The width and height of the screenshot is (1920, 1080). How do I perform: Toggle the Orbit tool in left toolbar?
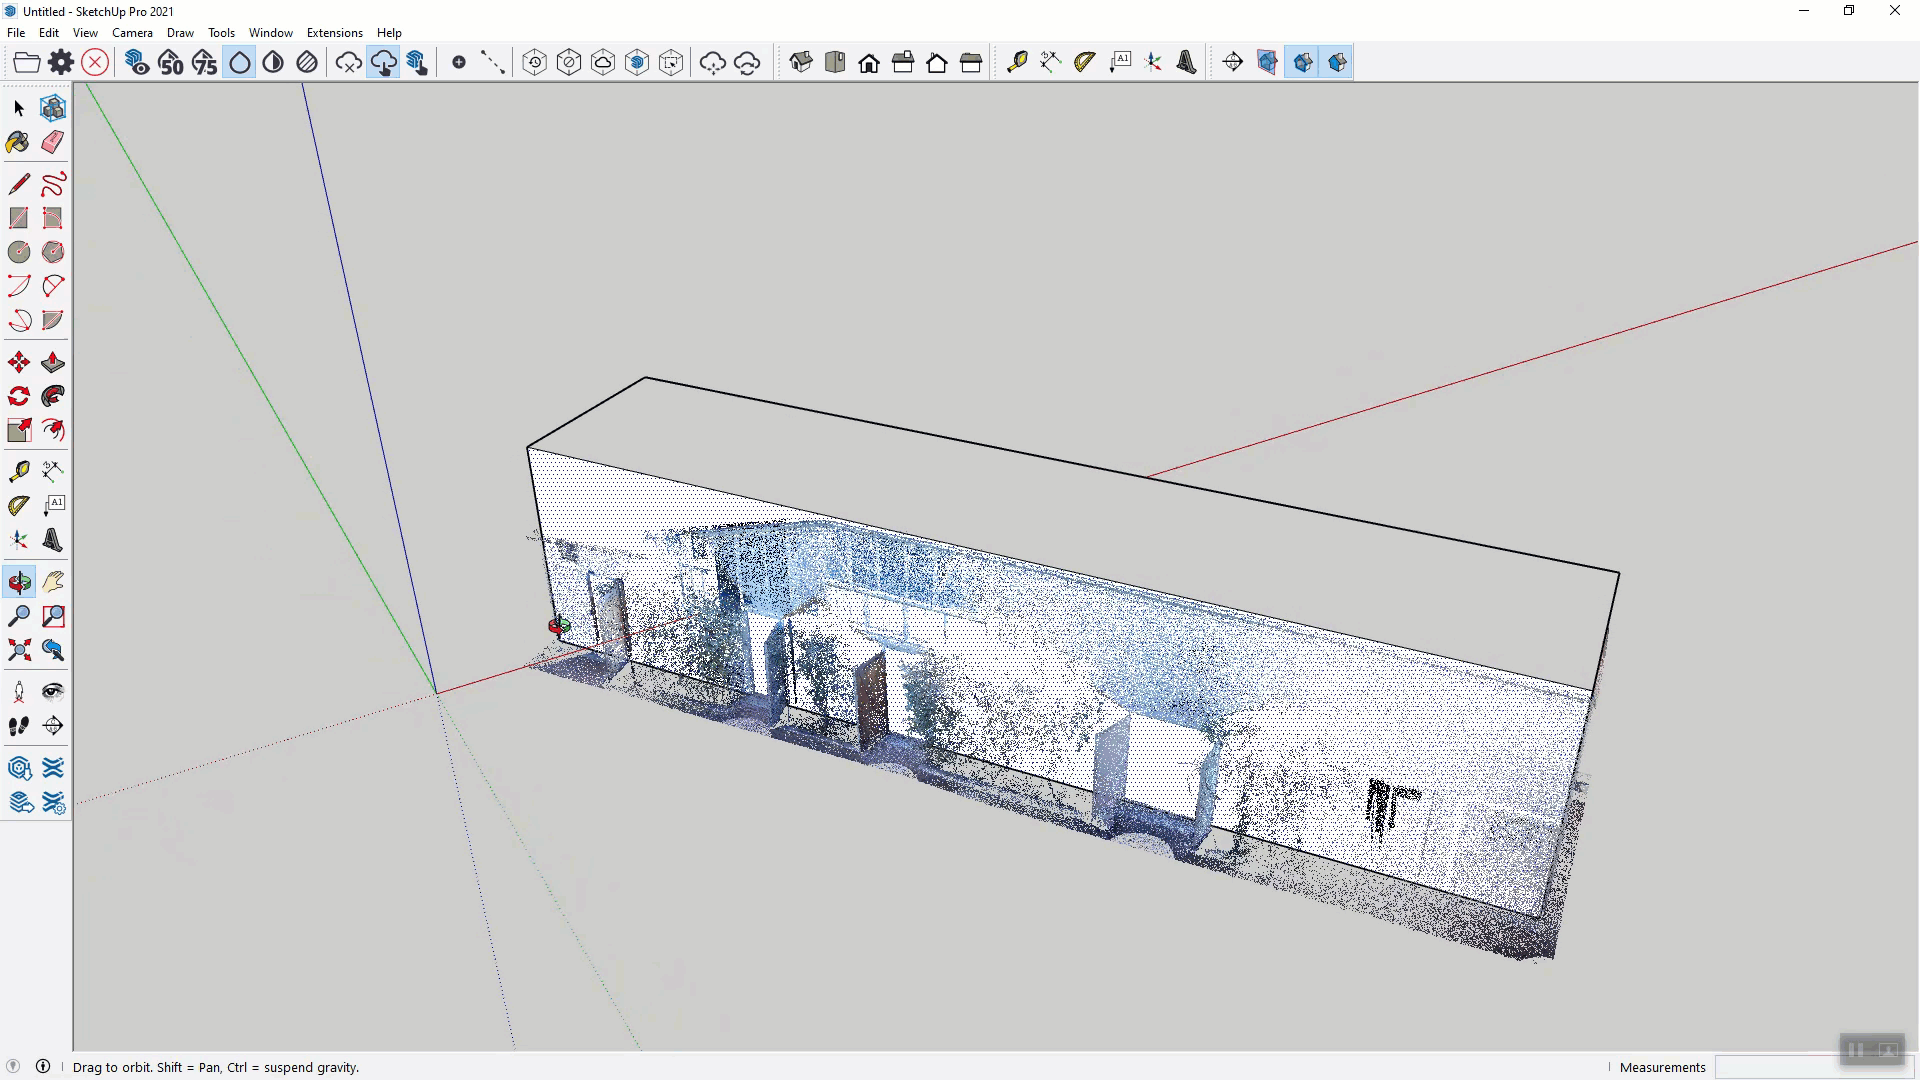18,582
